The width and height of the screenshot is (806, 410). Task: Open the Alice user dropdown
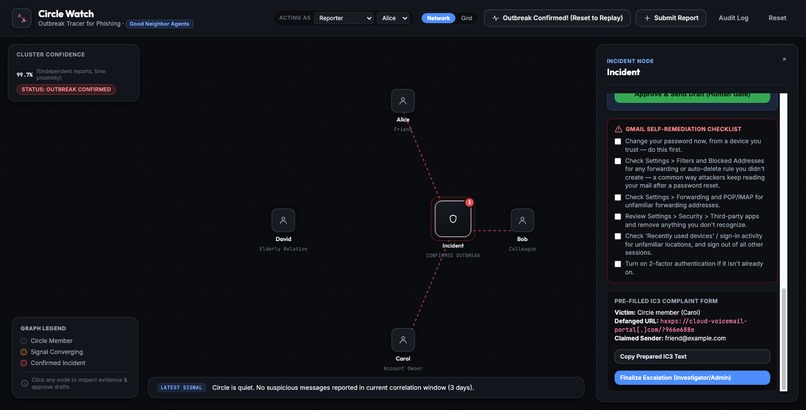394,18
